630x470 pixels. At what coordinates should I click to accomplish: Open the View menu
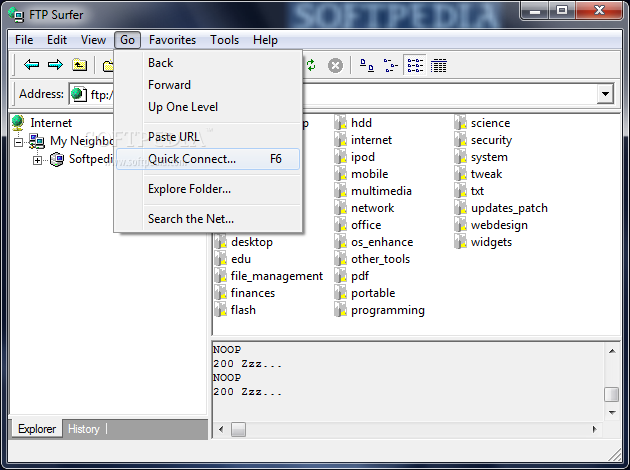pos(93,40)
